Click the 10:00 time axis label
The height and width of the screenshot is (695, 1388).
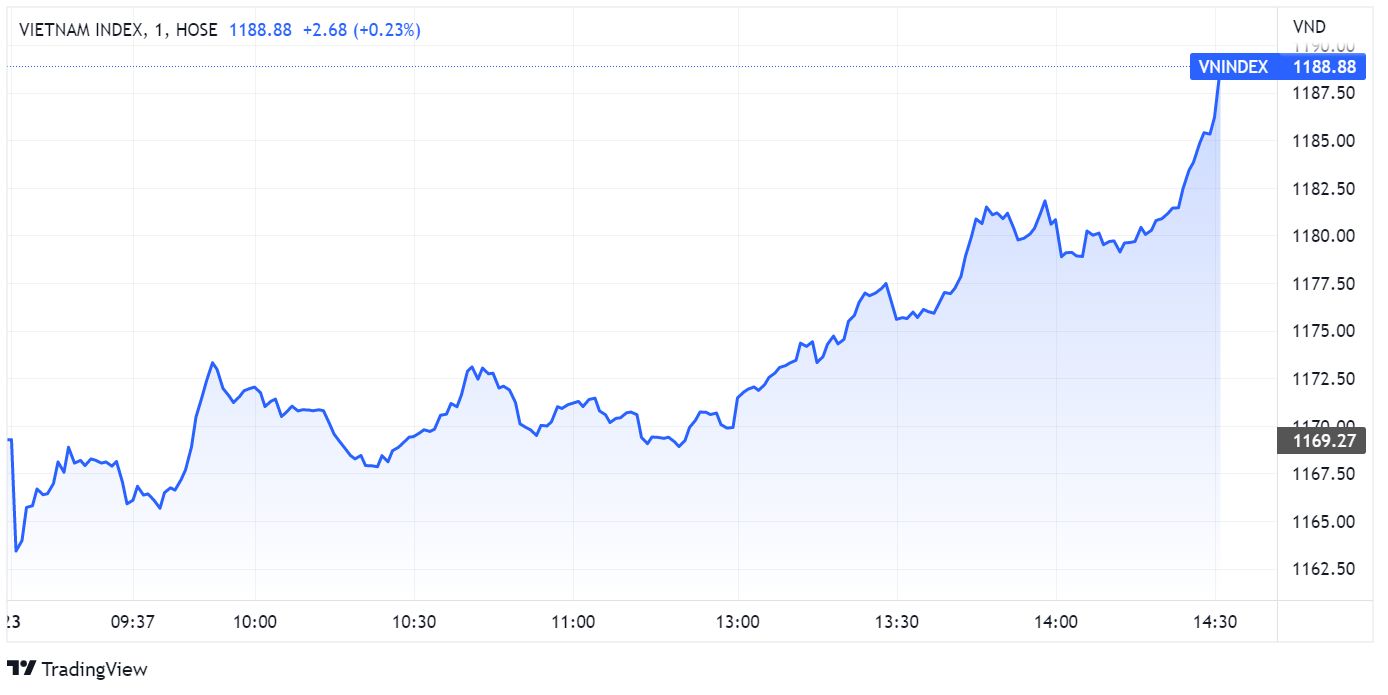coord(255,622)
